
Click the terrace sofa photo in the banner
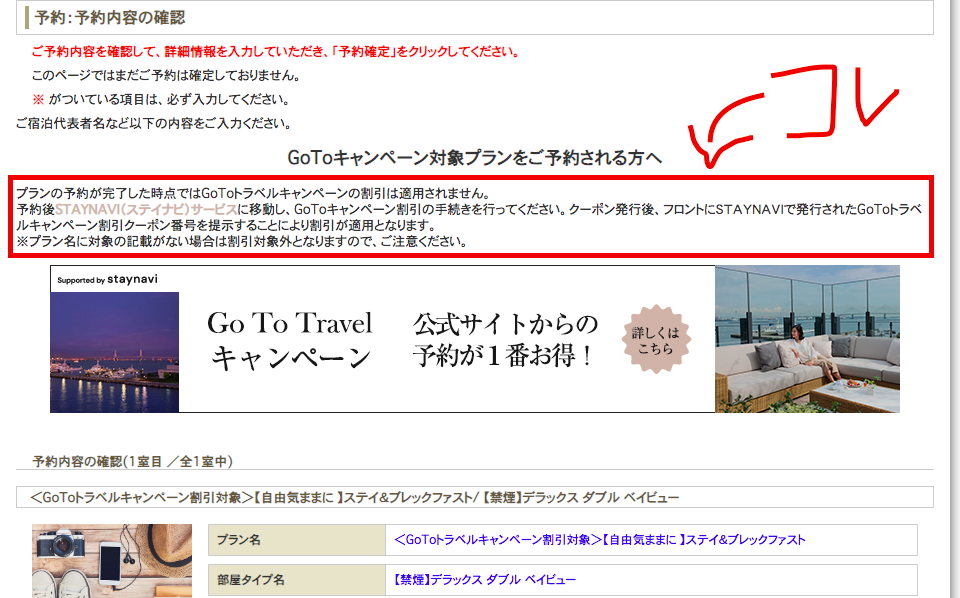pos(807,338)
